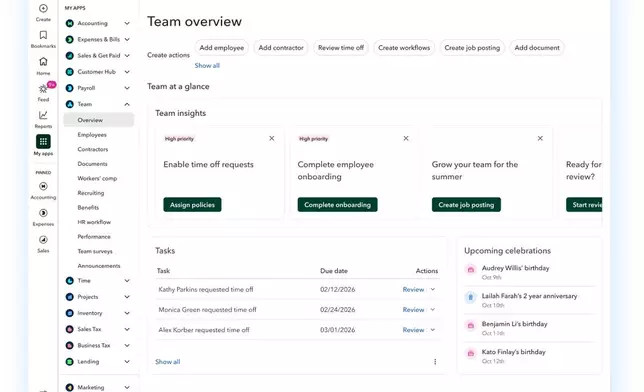Expand the Sales & Get Paid chevron

pyautogui.click(x=127, y=55)
